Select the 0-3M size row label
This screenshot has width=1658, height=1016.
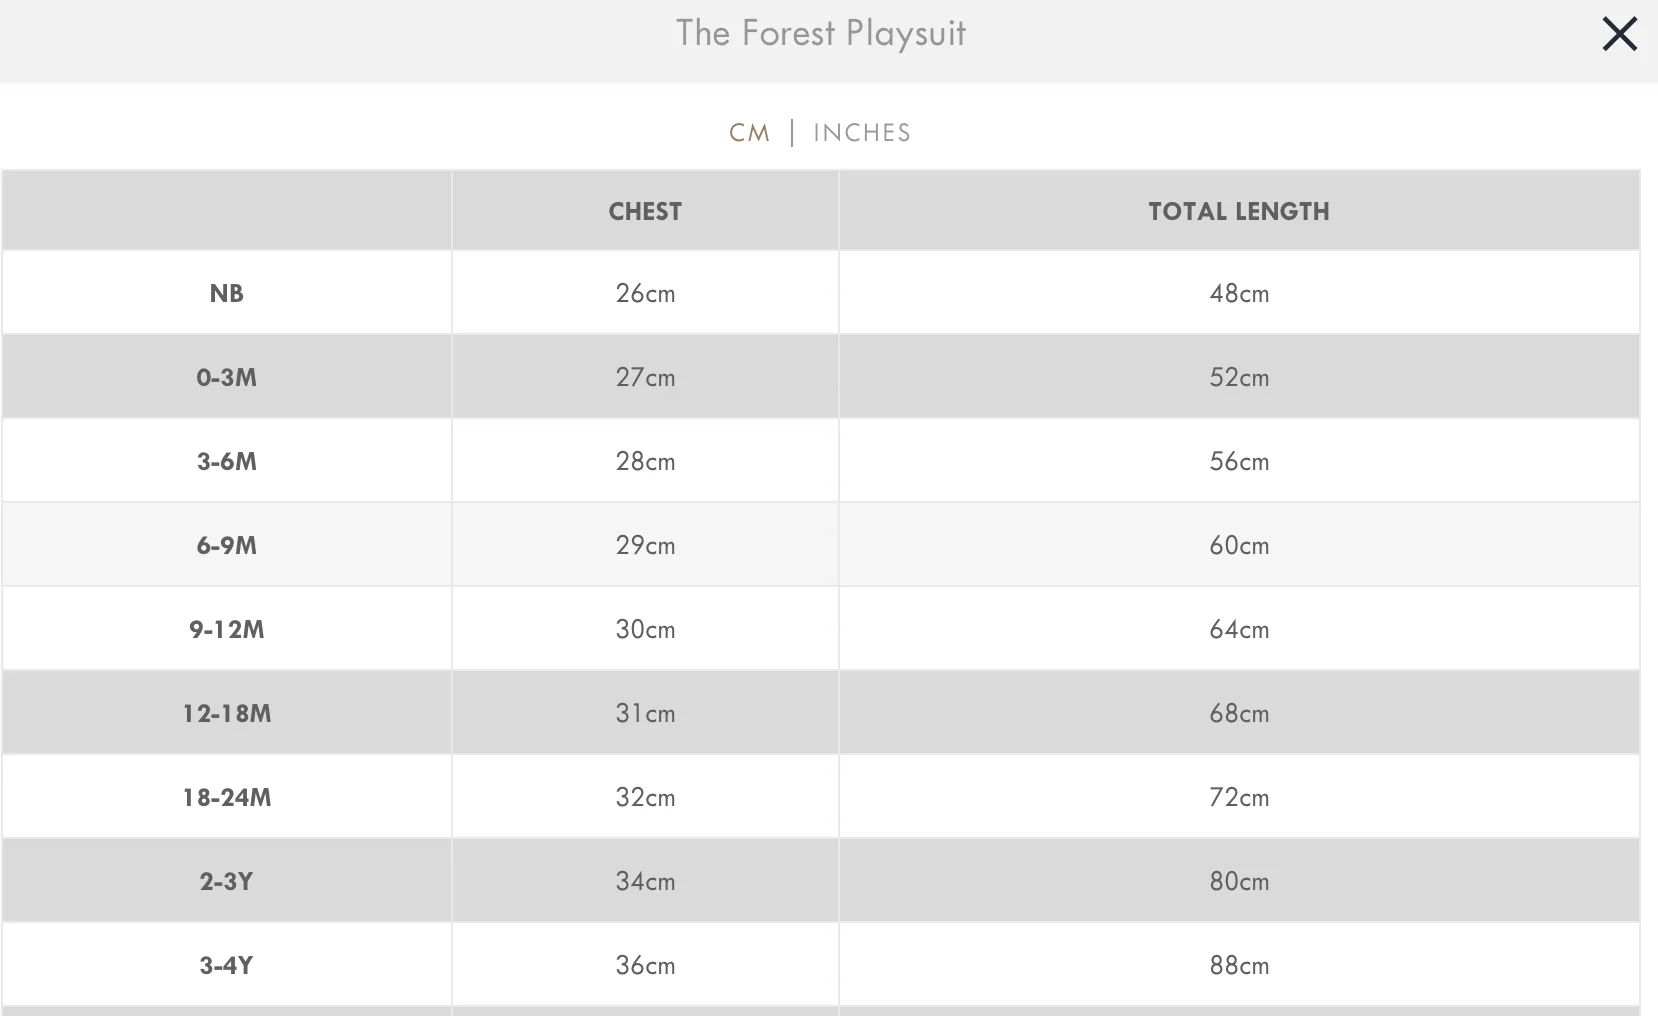(x=226, y=377)
